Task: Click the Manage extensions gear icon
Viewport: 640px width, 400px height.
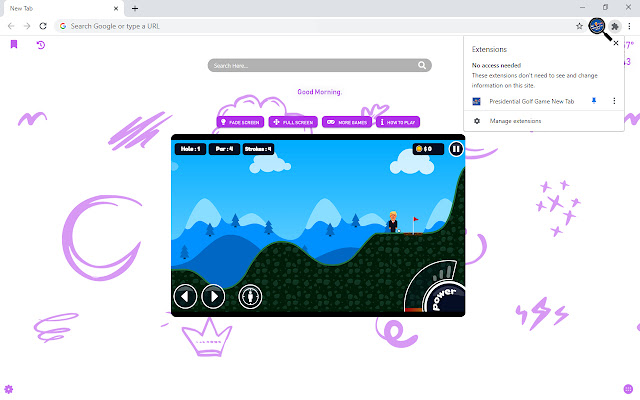Action: 477,121
